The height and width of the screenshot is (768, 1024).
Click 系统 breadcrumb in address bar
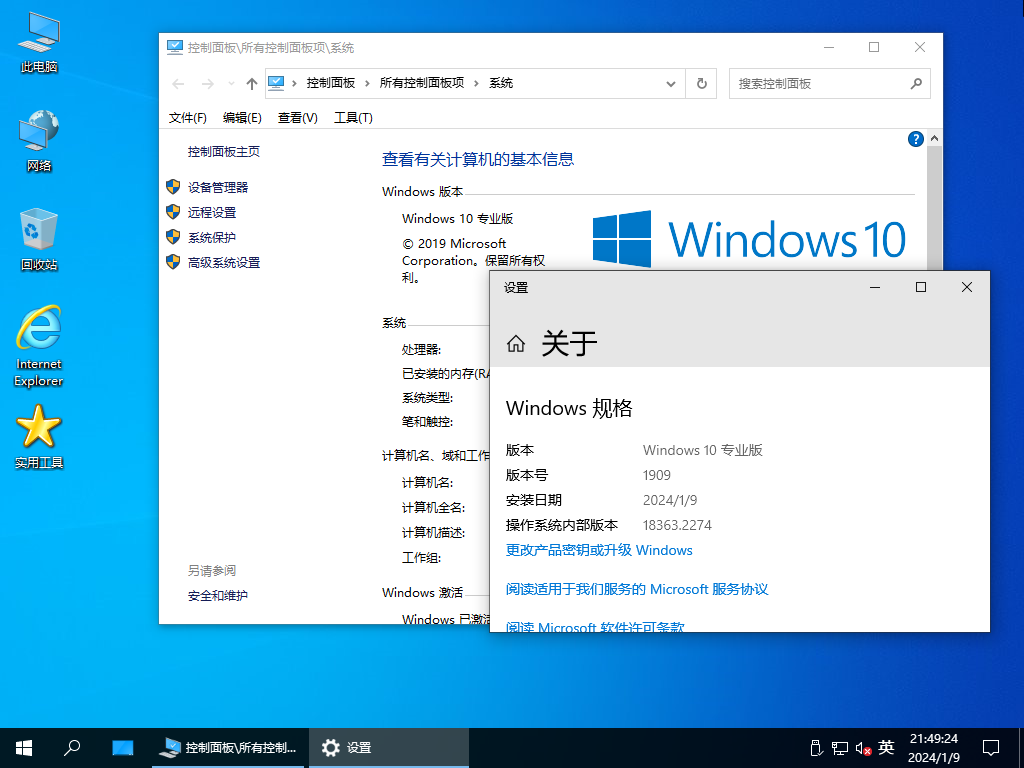(501, 83)
